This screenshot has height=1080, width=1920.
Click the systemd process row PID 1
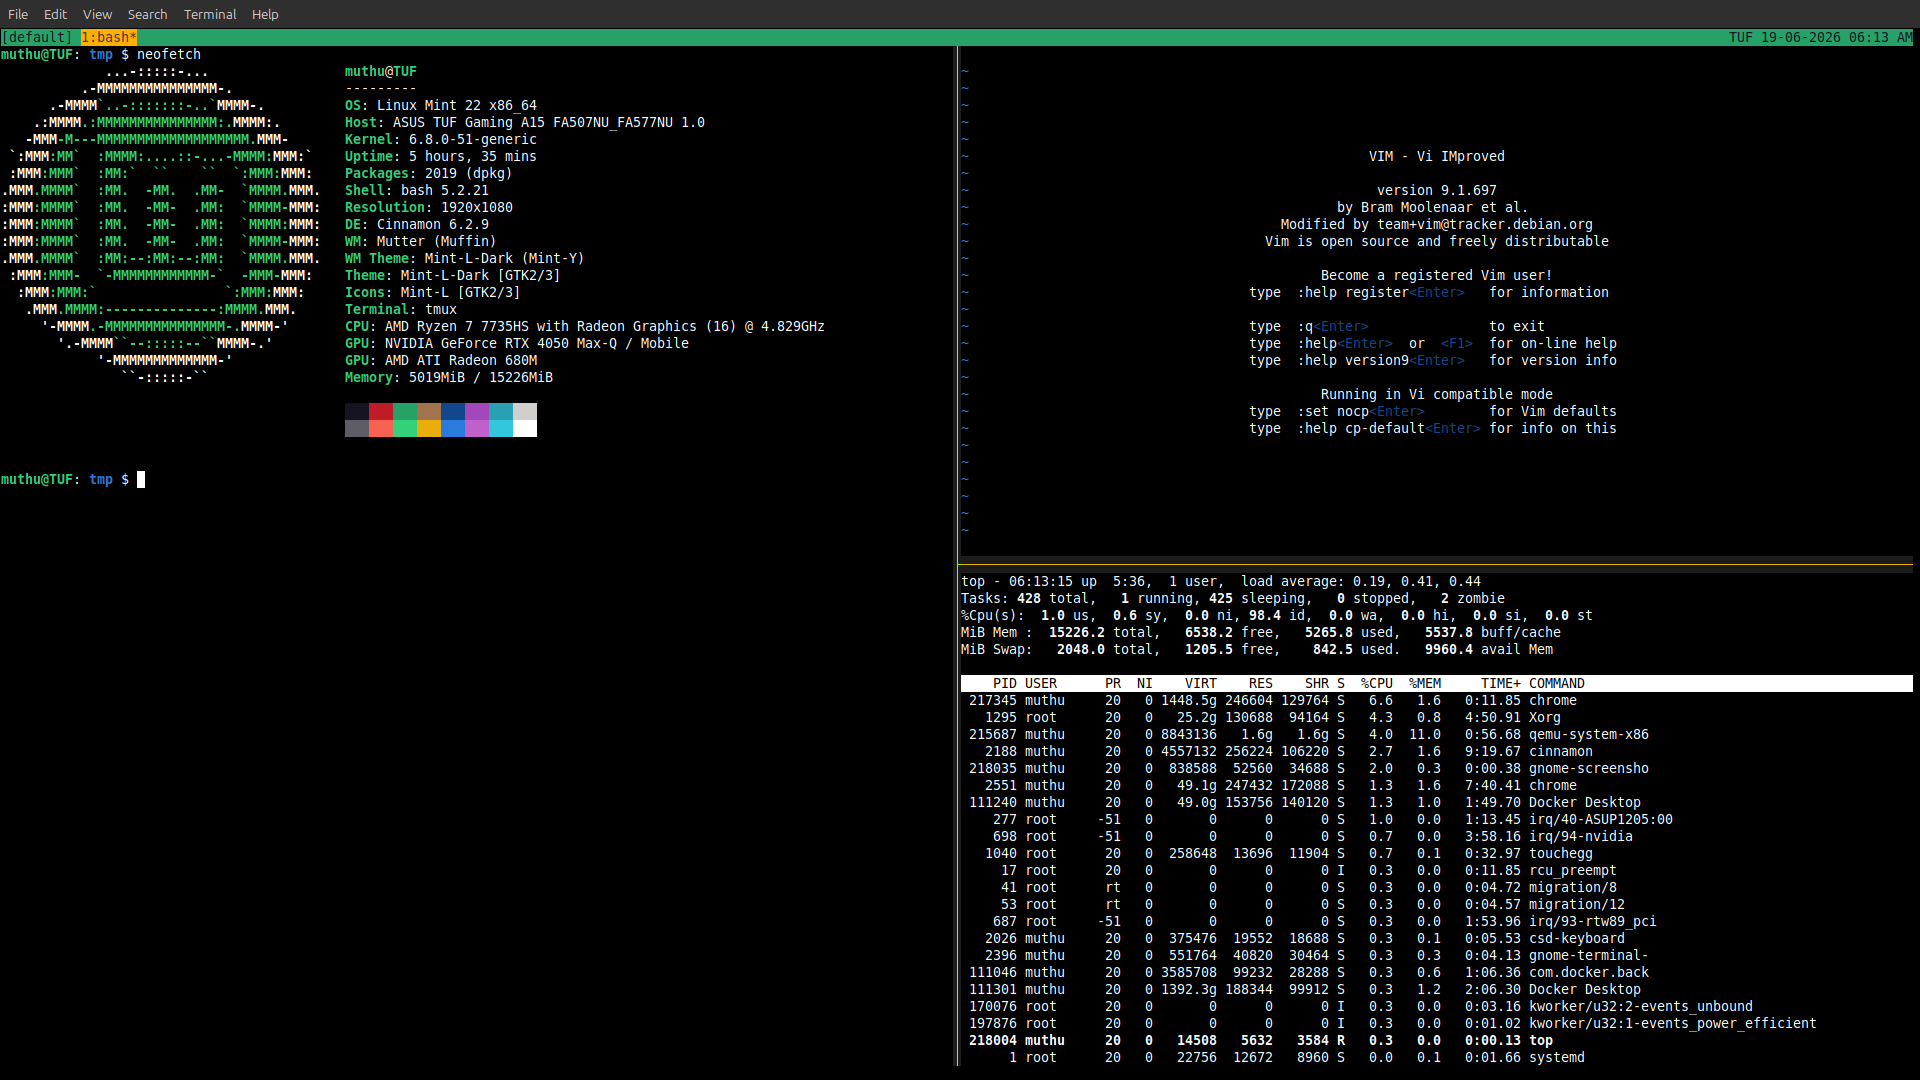1436,1057
